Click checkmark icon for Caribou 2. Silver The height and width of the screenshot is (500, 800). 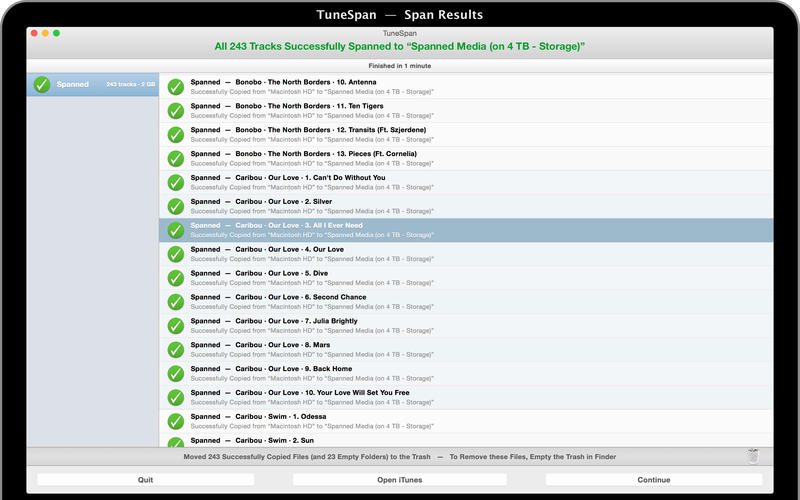[175, 206]
